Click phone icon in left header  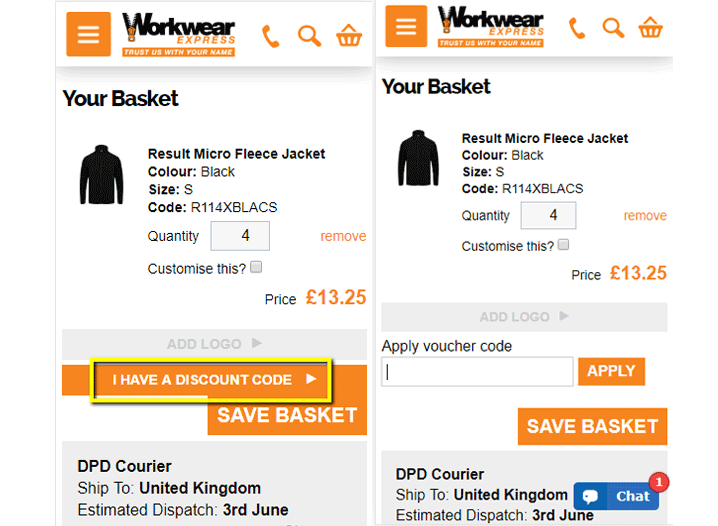271,36
